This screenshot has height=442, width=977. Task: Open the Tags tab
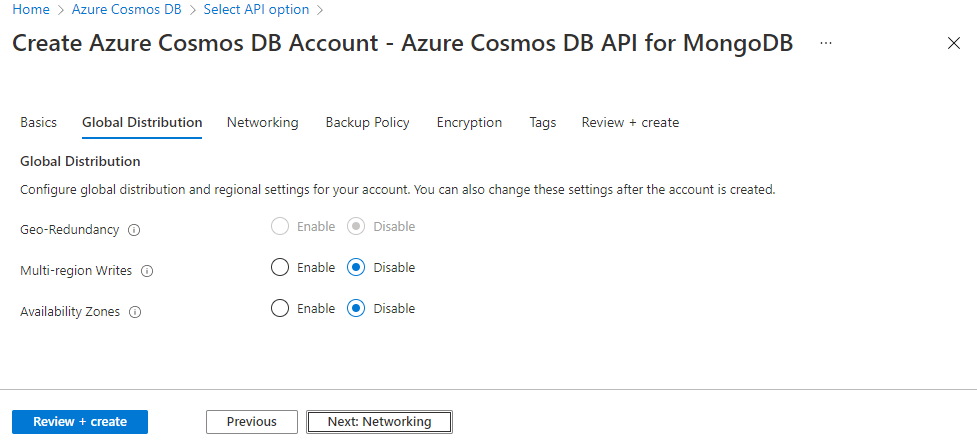pos(543,122)
